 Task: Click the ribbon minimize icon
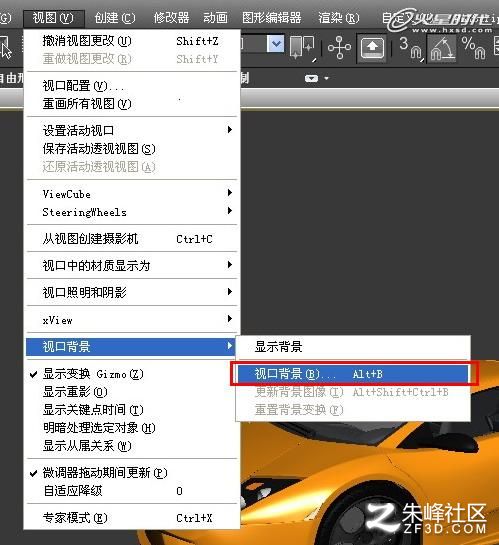(312, 79)
